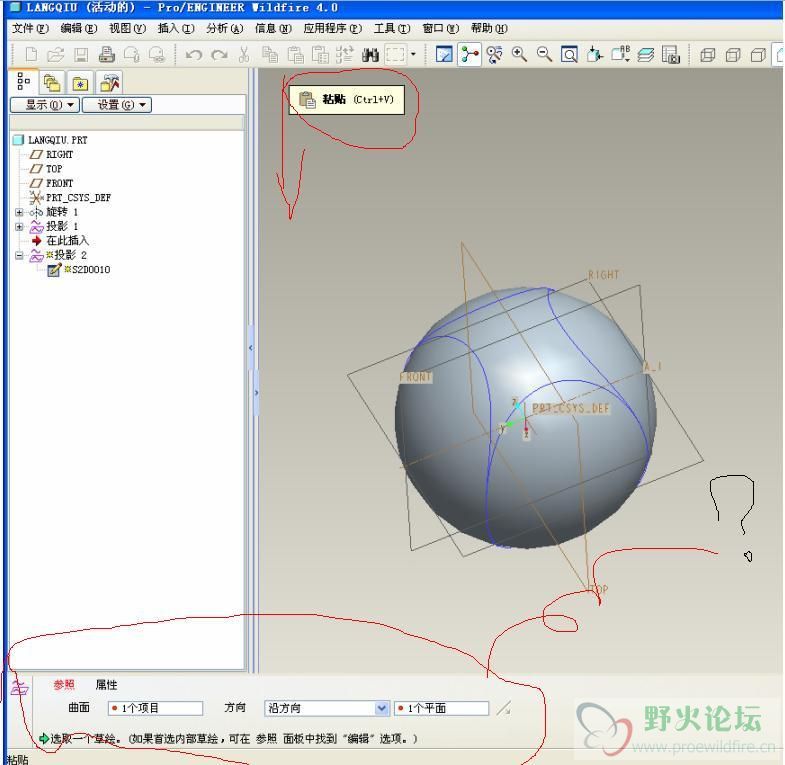Screen dimensions: 785x765
Task: Open the 帮助 menu
Action: 489,28
